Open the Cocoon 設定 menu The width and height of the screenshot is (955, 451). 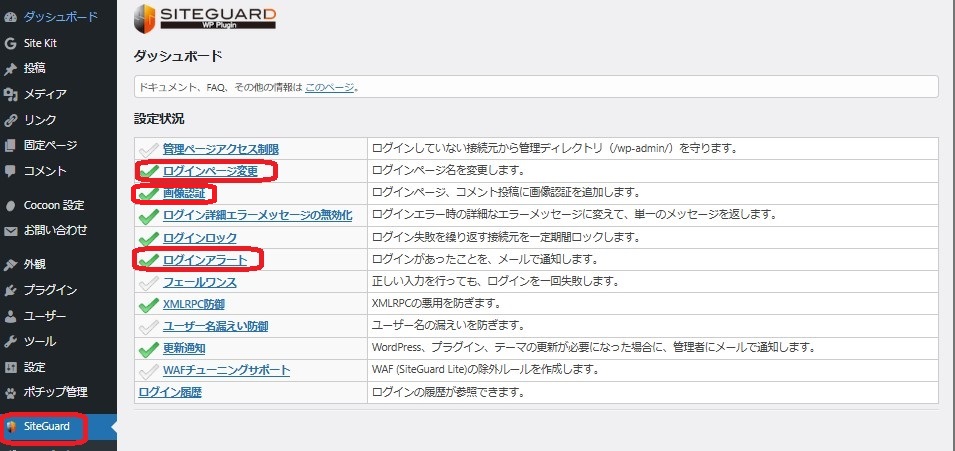(x=54, y=205)
